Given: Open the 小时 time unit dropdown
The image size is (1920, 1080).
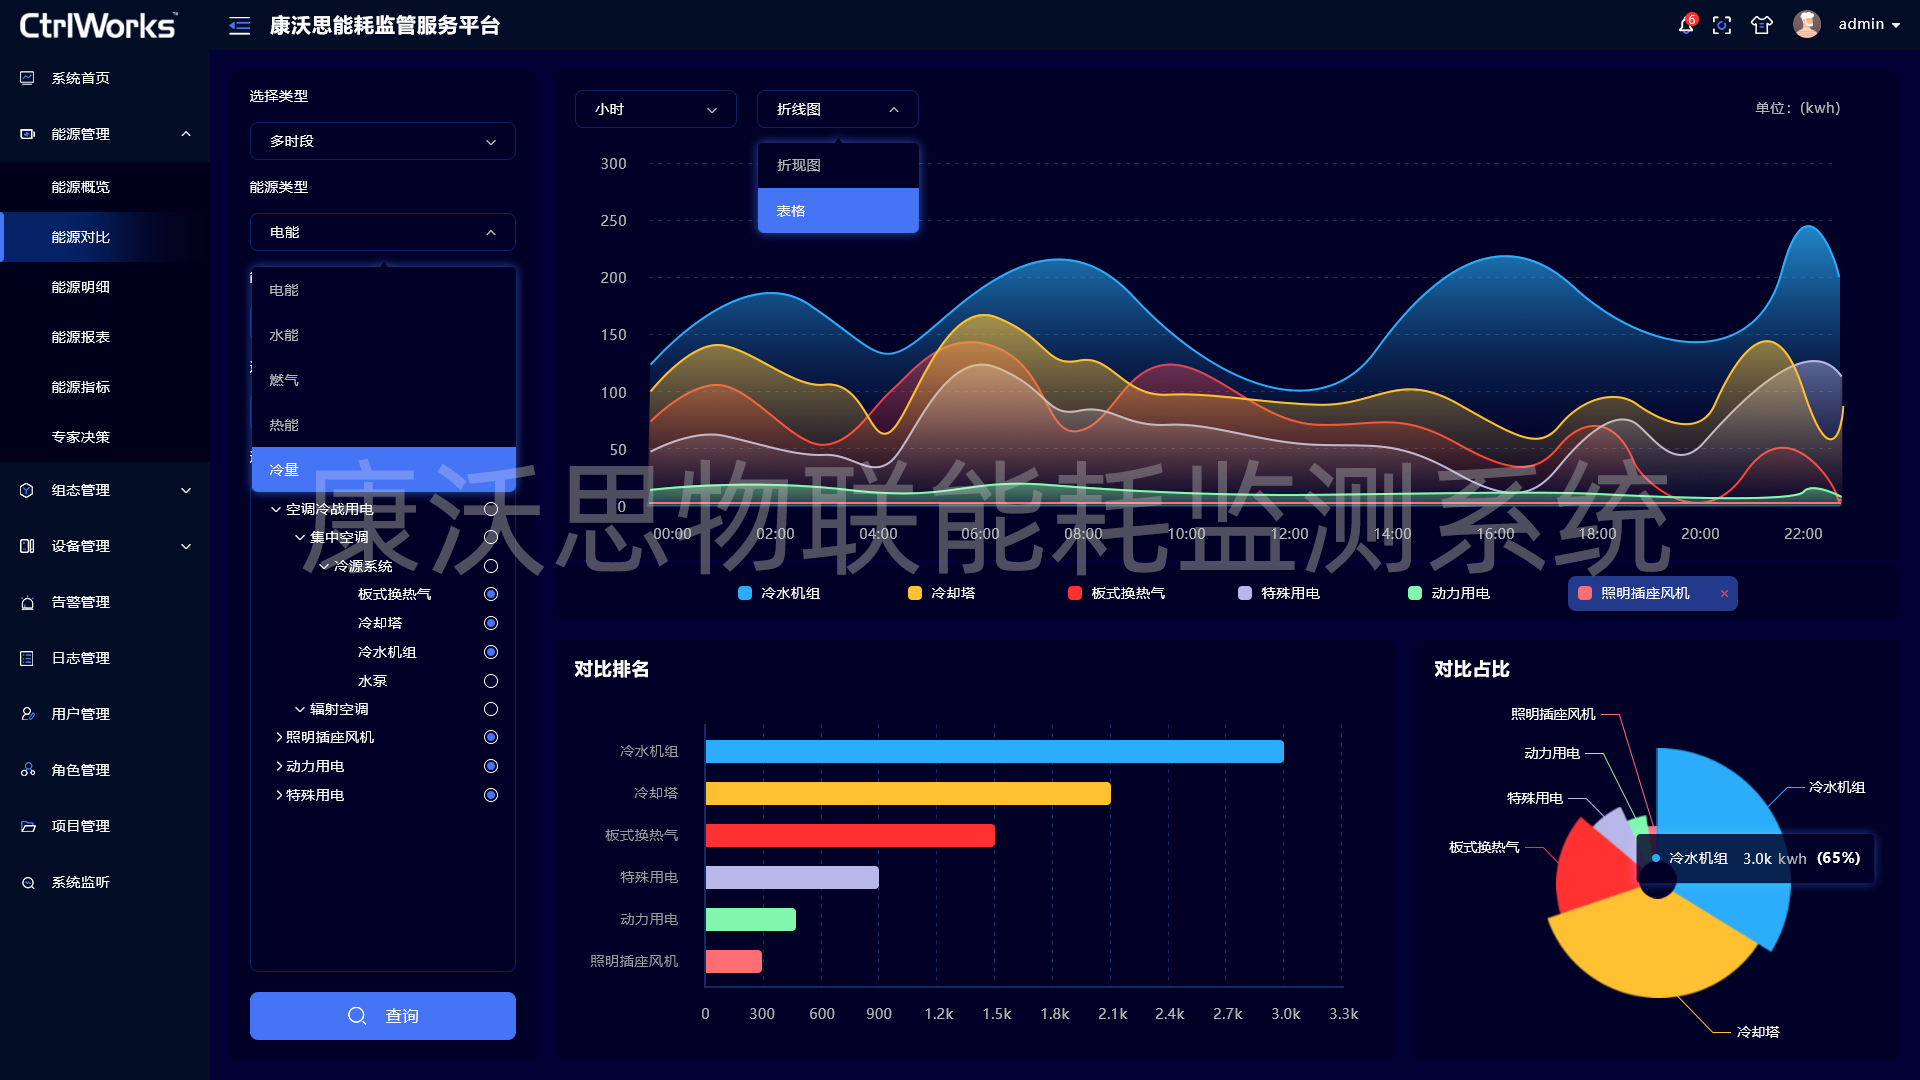Looking at the screenshot, I should [x=655, y=109].
